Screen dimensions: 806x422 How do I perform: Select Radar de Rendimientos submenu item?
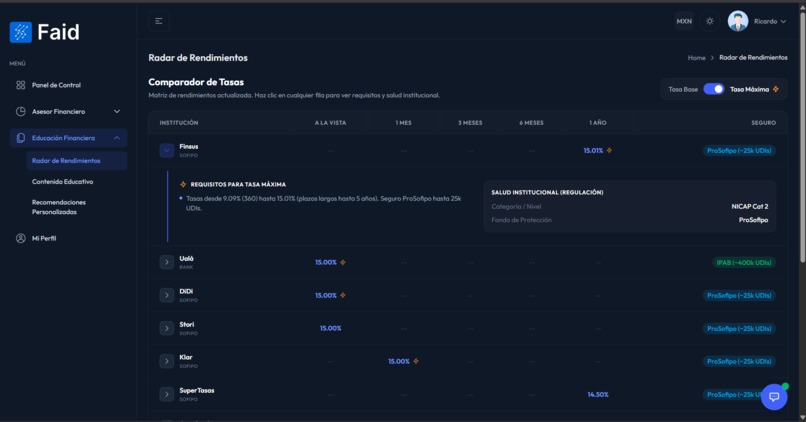pyautogui.click(x=77, y=161)
